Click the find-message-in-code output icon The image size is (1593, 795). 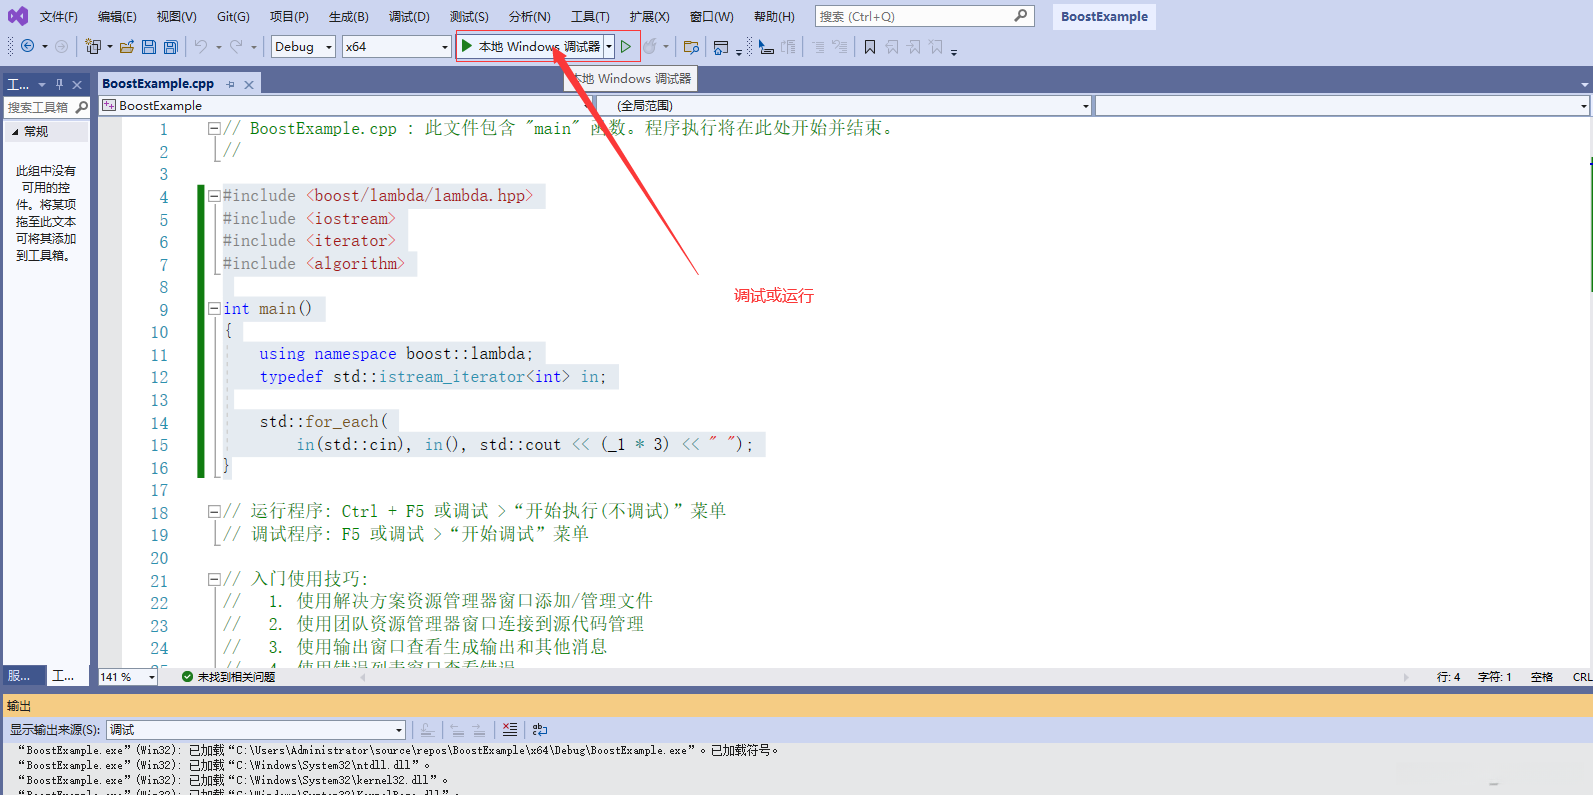[x=427, y=730]
